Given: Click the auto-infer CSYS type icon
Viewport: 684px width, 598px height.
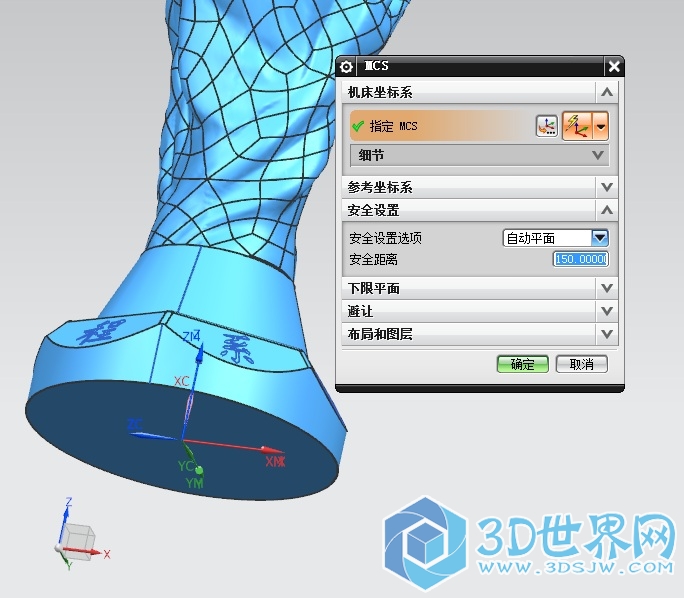Looking at the screenshot, I should [x=577, y=126].
